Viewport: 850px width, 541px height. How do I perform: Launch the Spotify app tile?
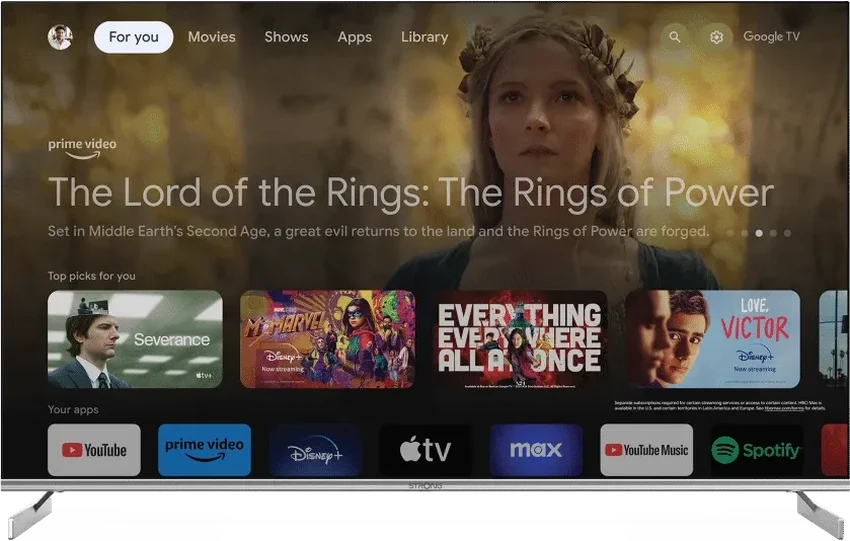[757, 450]
